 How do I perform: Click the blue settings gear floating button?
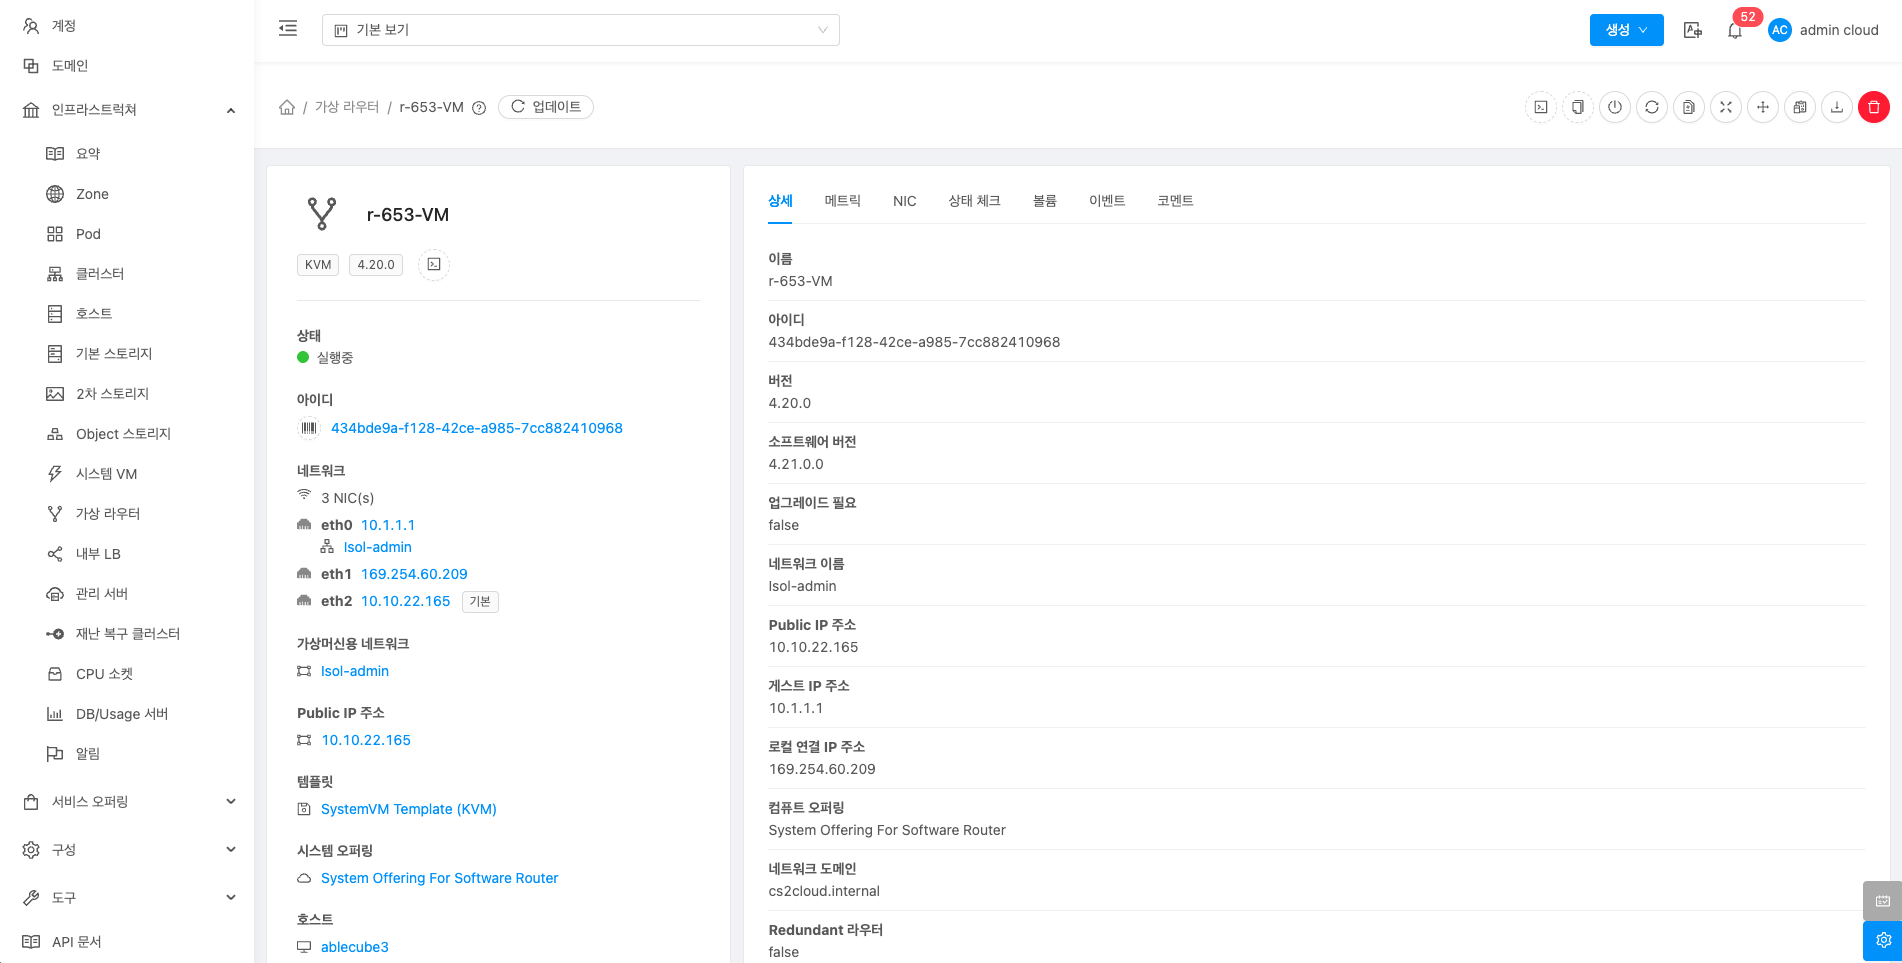(x=1882, y=941)
